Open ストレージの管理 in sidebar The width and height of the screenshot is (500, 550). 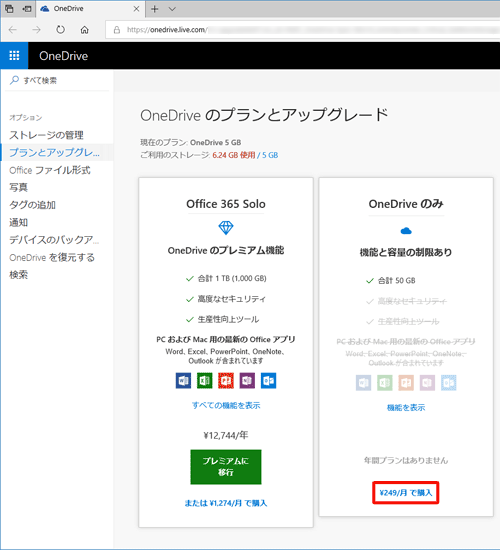pyautogui.click(x=46, y=135)
